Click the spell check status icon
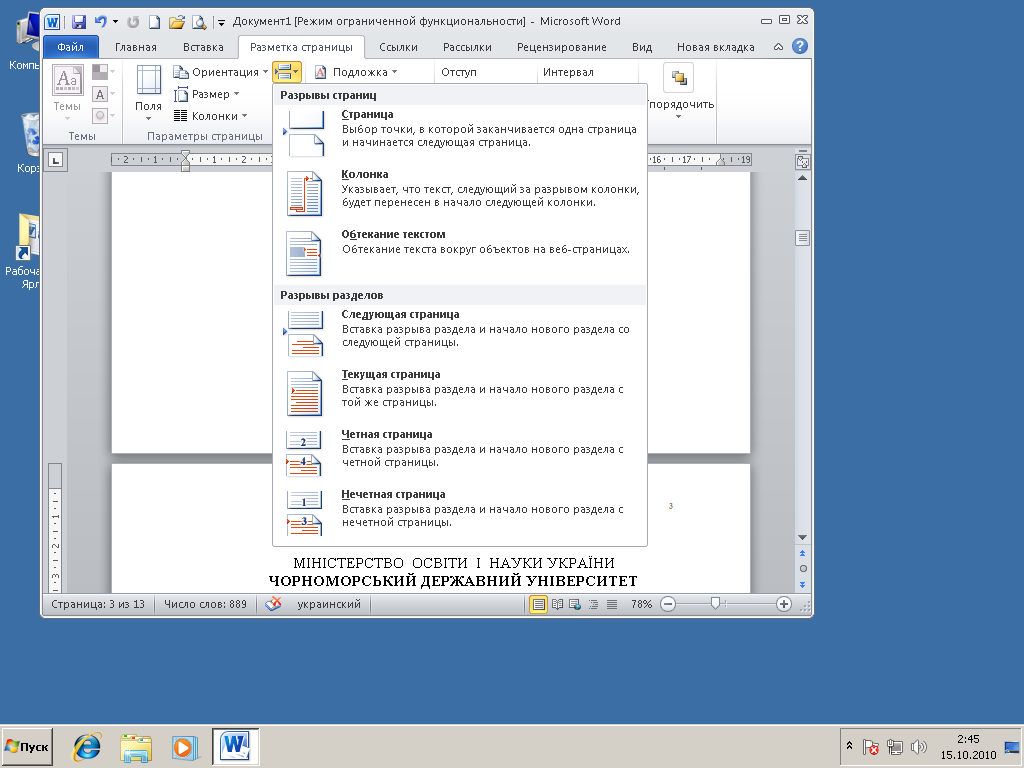The height and width of the screenshot is (768, 1024). tap(273, 604)
